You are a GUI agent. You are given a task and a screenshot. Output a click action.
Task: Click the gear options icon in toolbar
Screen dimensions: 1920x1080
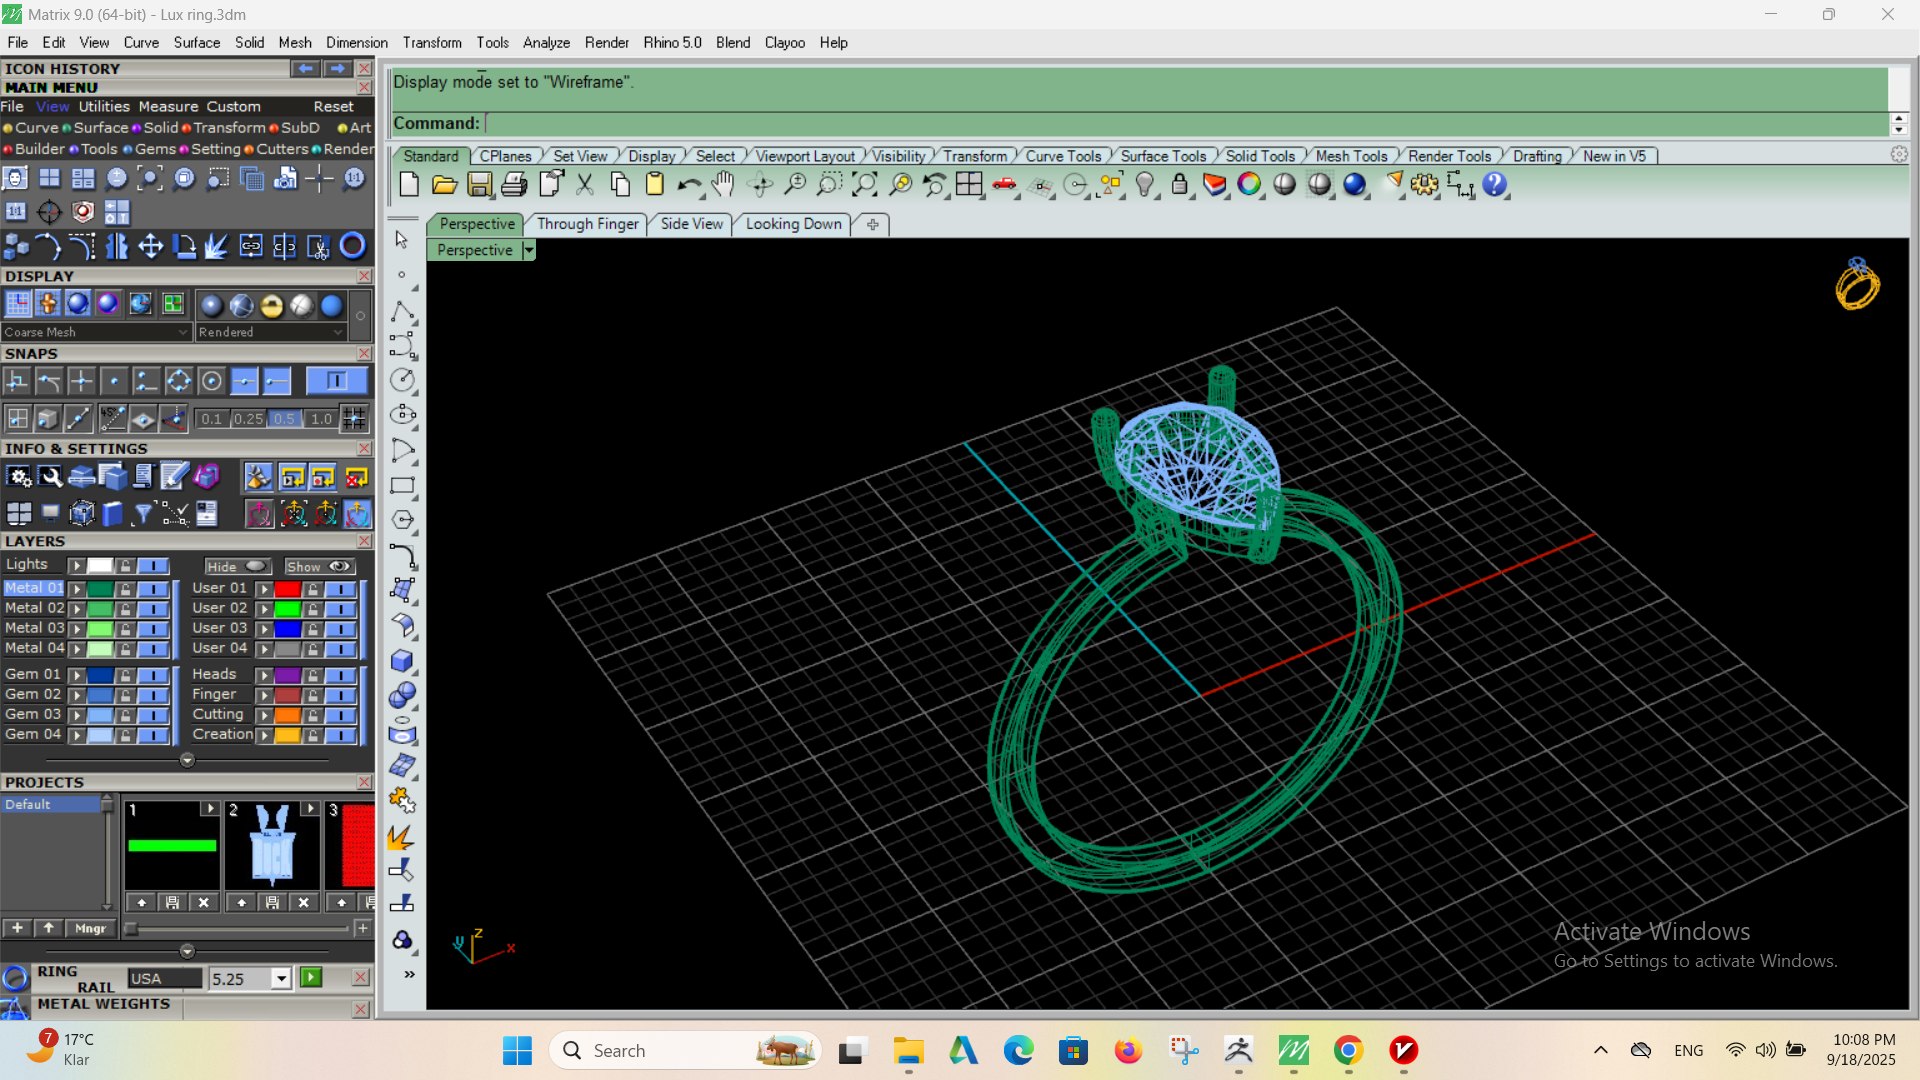click(x=1425, y=185)
